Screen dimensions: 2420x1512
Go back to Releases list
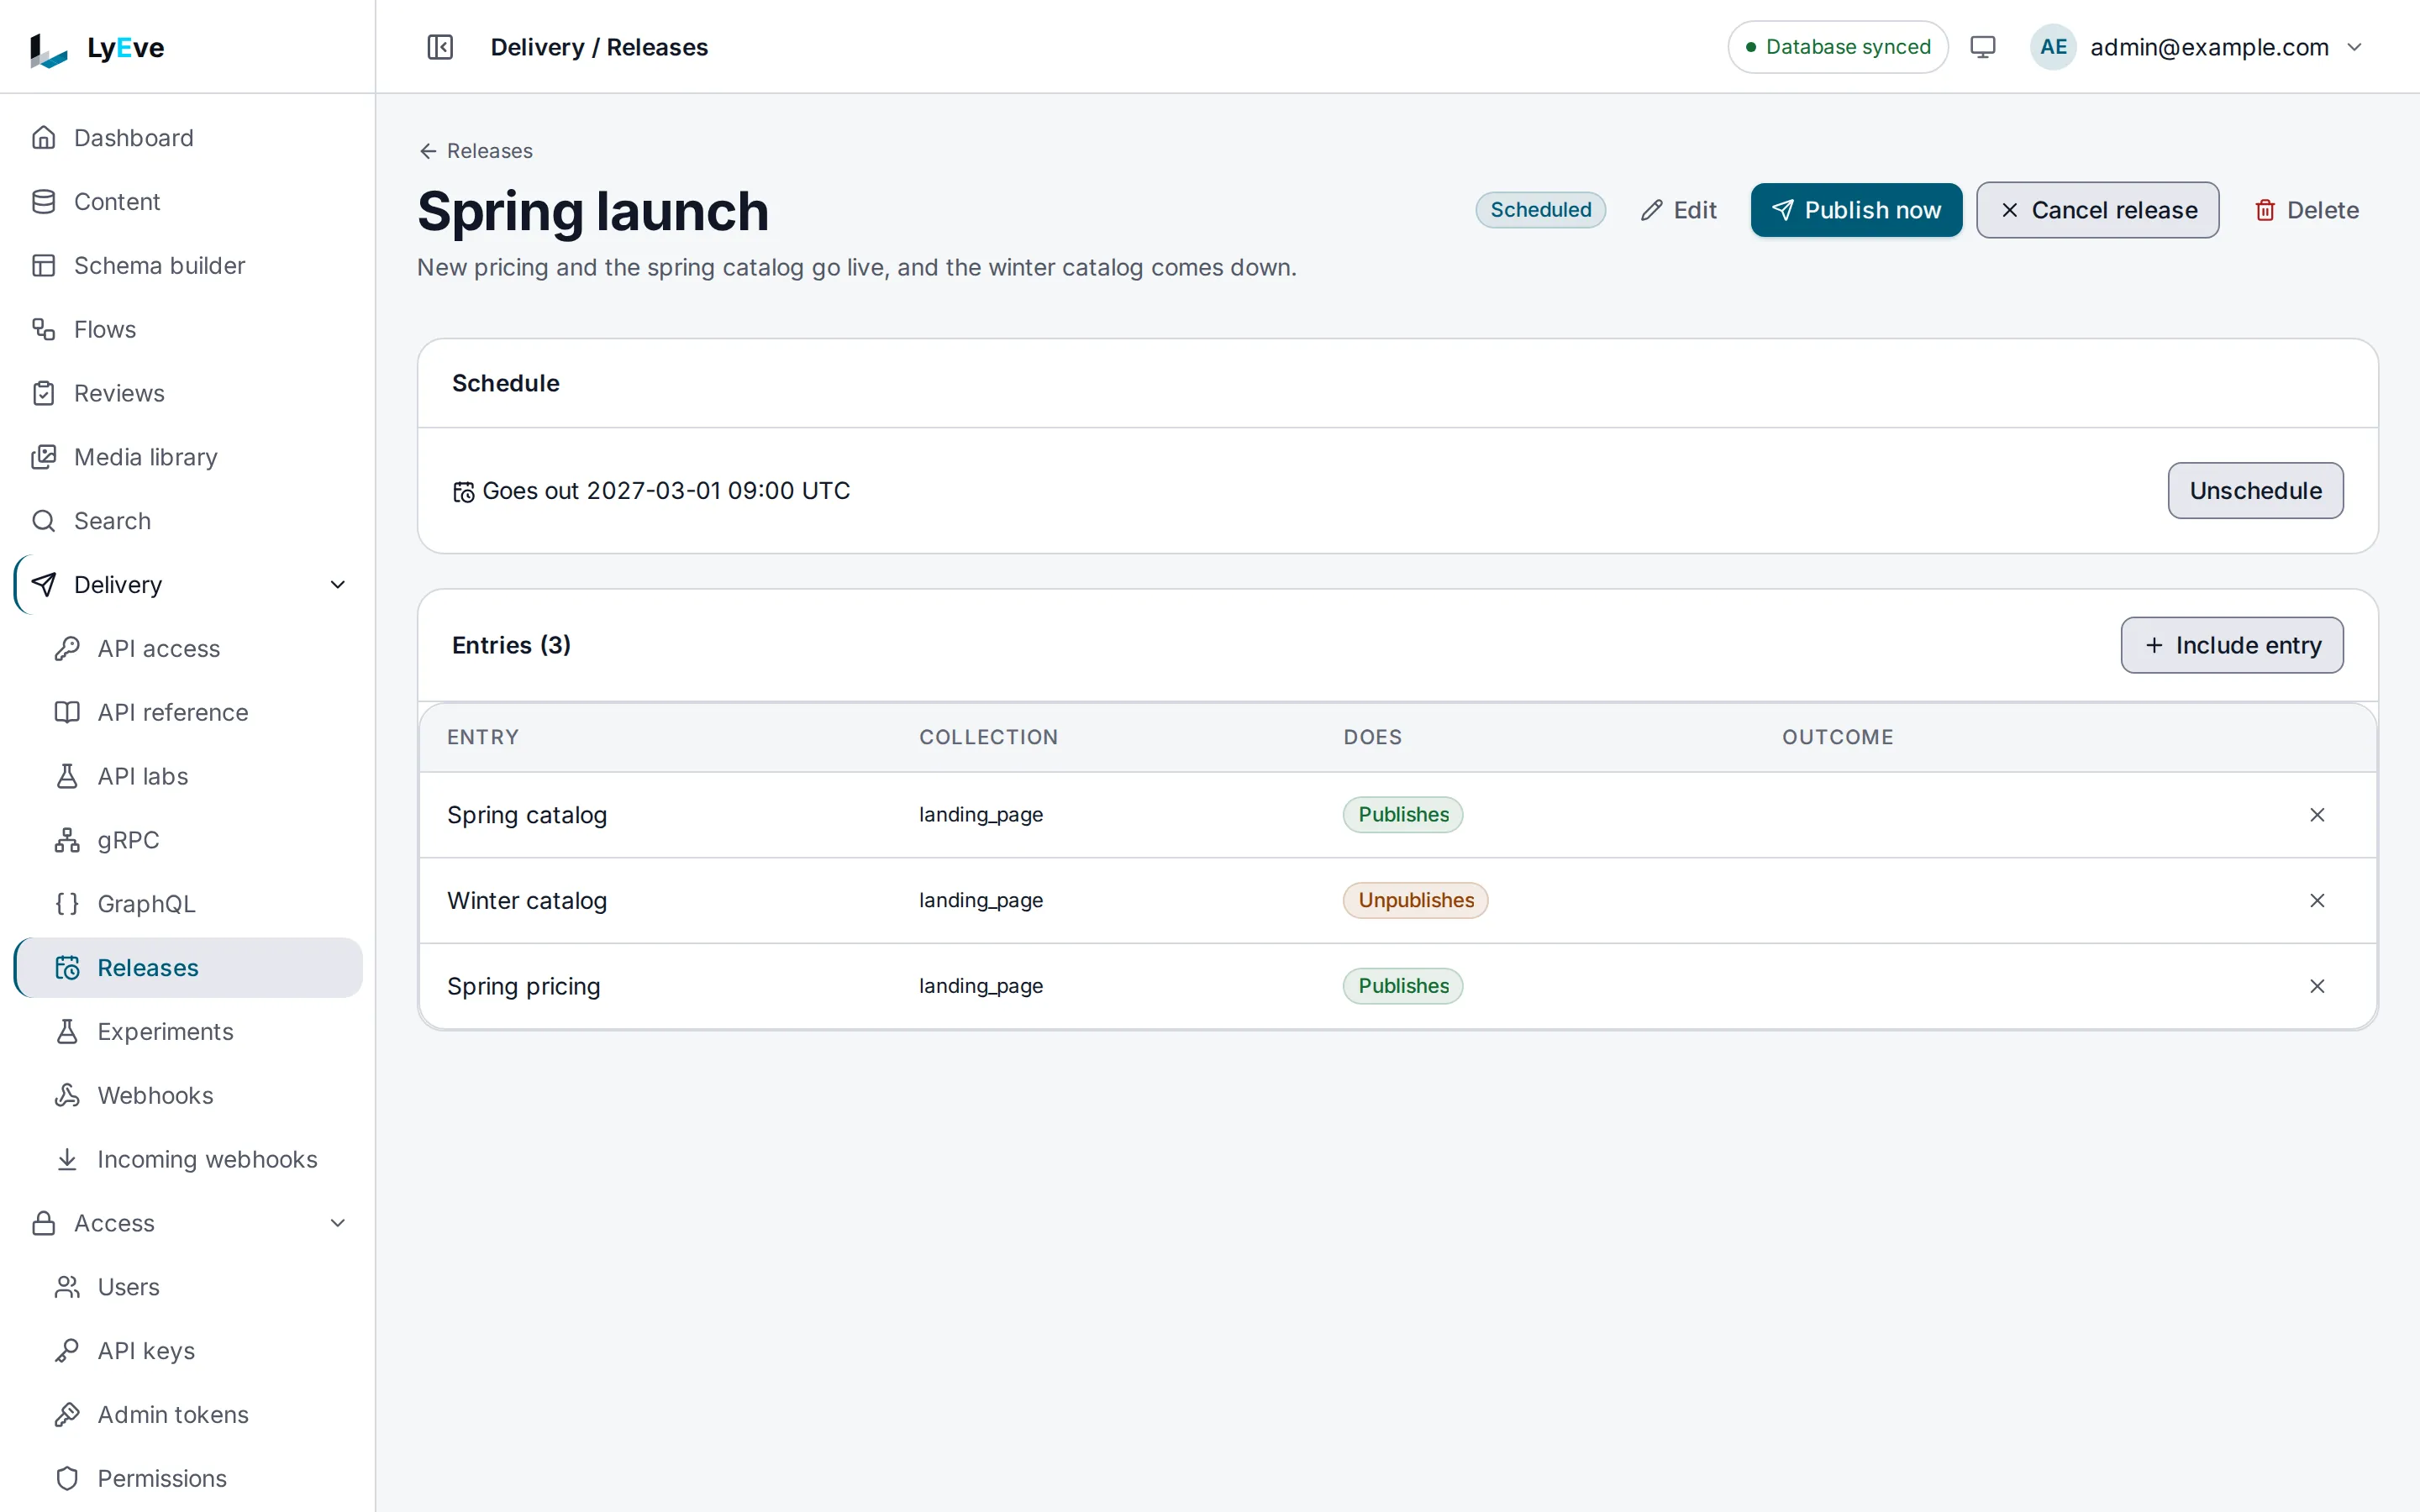point(476,151)
